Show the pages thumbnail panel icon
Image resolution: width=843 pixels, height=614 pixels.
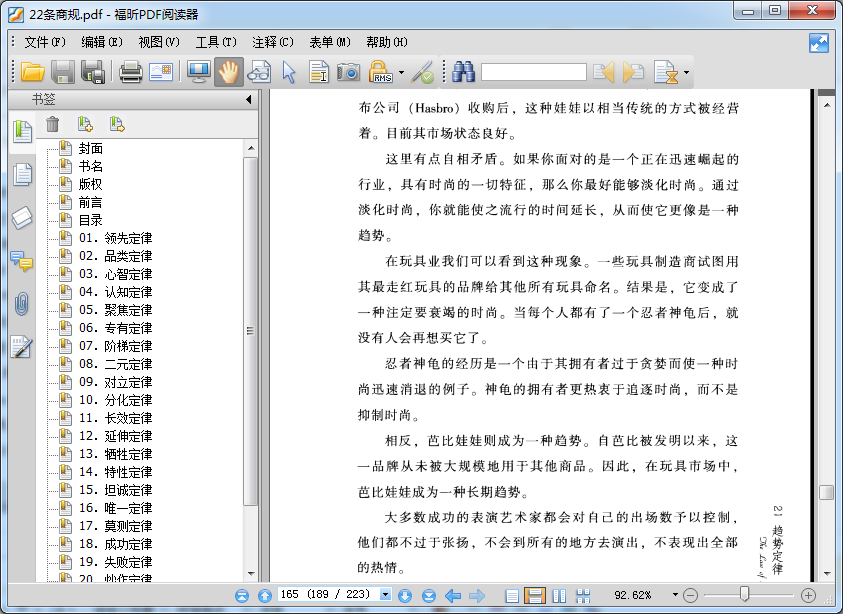click(x=22, y=175)
